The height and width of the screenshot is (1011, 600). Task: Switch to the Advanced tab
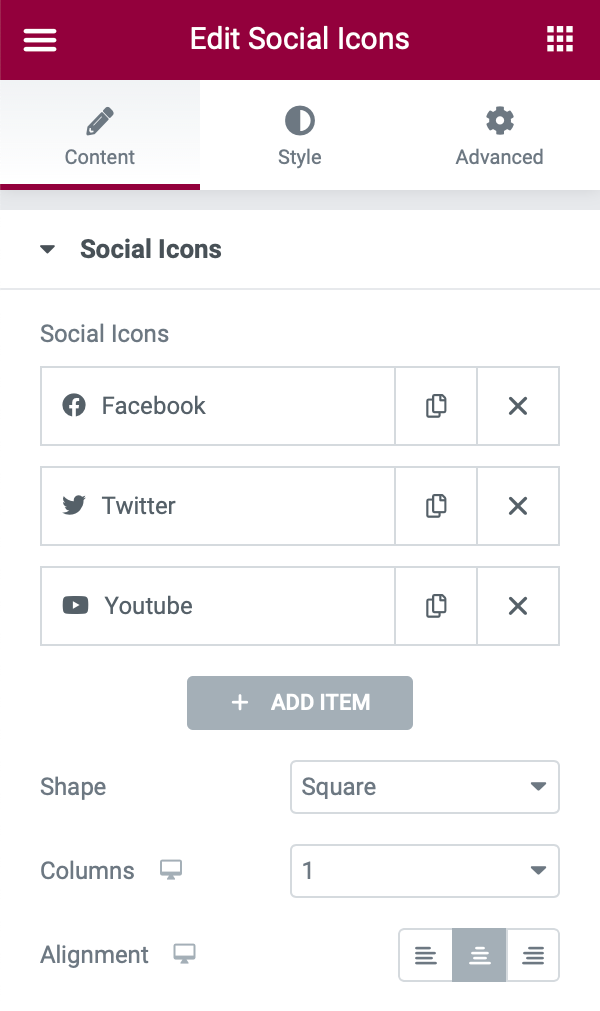[499, 136]
